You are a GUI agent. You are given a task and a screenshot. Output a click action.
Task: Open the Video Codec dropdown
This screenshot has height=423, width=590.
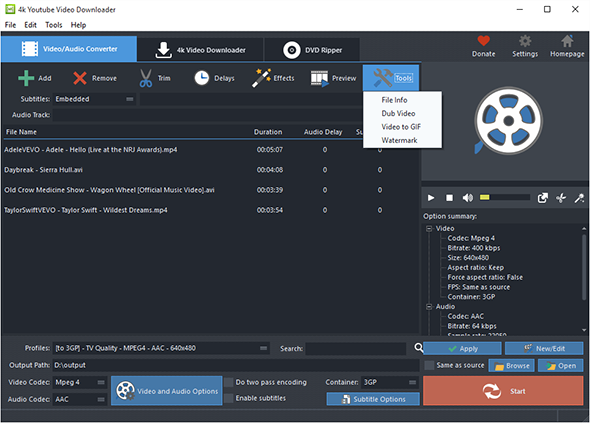(80, 382)
